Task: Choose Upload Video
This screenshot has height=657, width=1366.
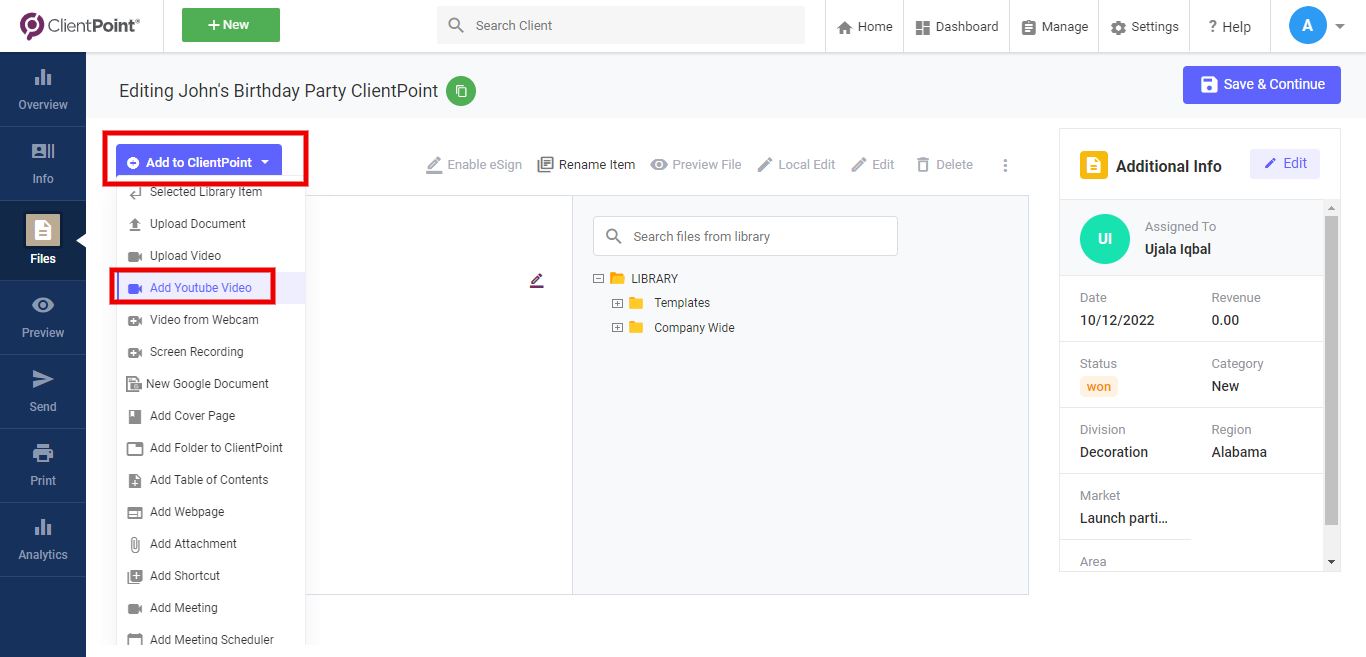Action: pyautogui.click(x=211, y=256)
